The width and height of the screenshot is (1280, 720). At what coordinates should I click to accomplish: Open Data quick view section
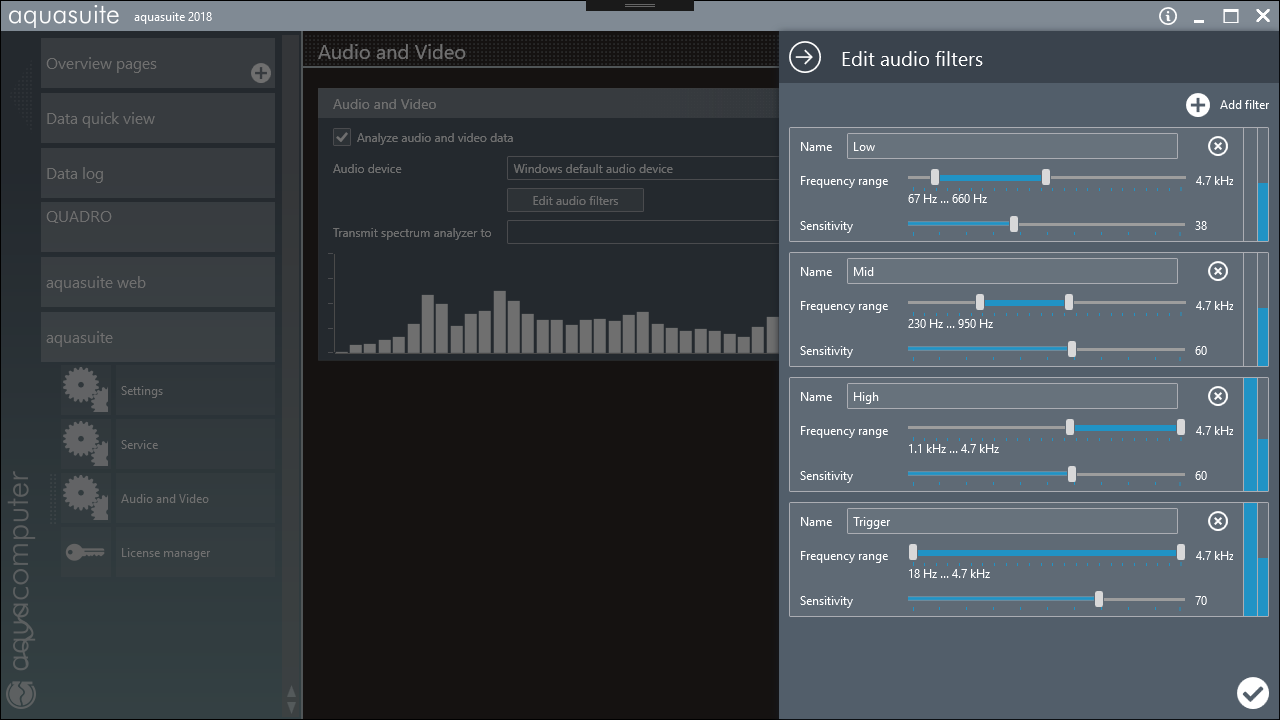(158, 118)
